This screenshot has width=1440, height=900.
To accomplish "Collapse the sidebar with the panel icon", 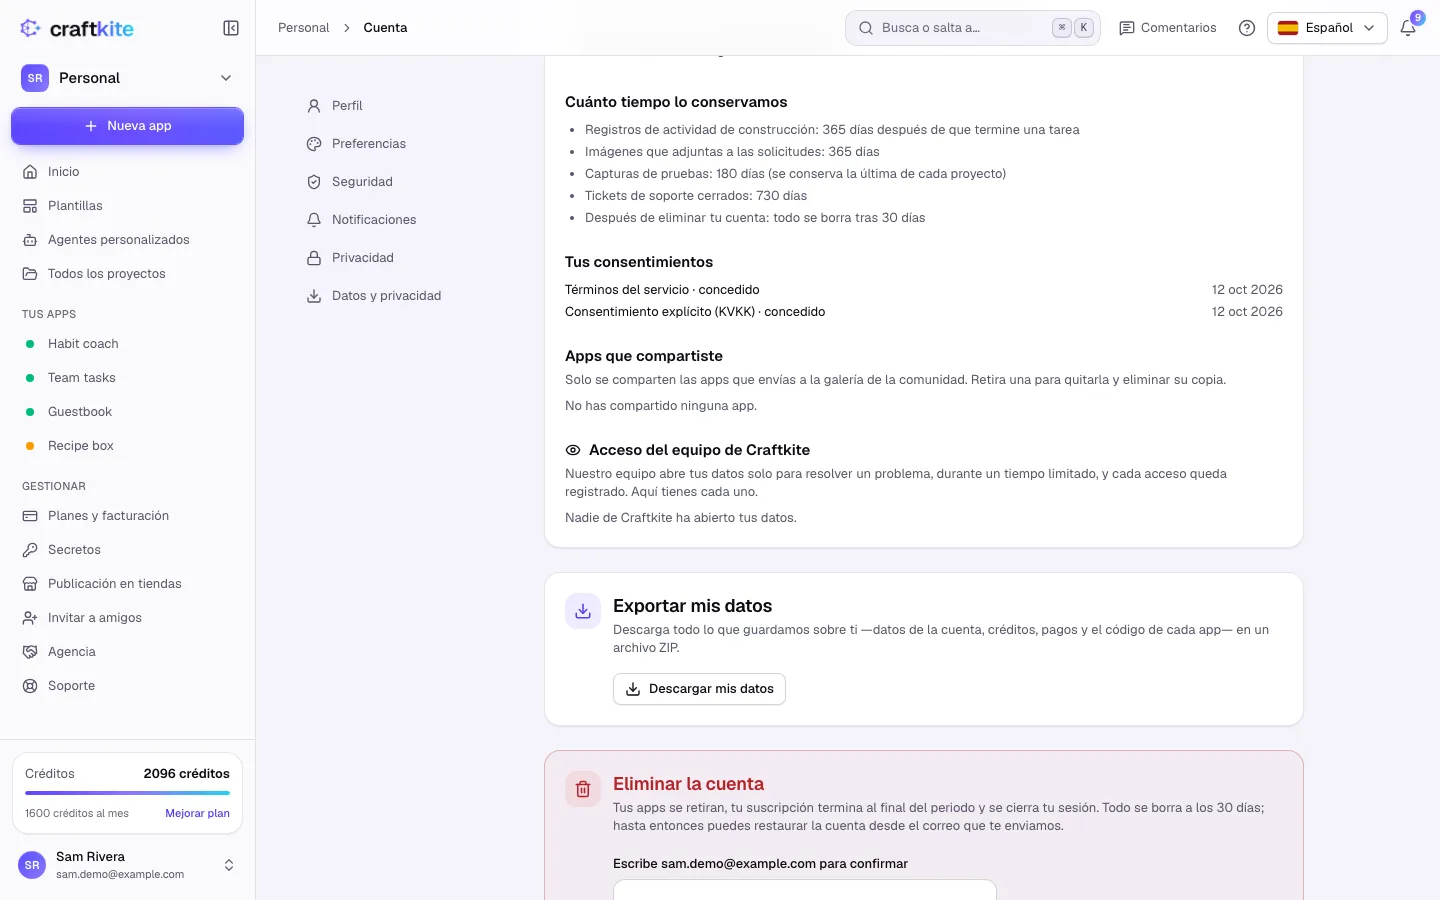I will point(231,28).
